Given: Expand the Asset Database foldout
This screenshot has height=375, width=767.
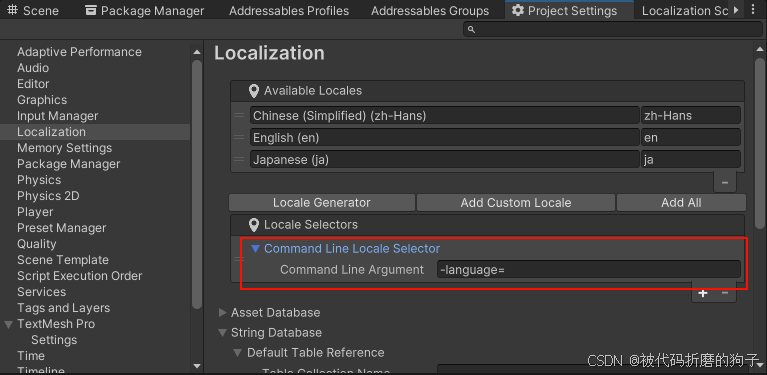Looking at the screenshot, I should 223,313.
